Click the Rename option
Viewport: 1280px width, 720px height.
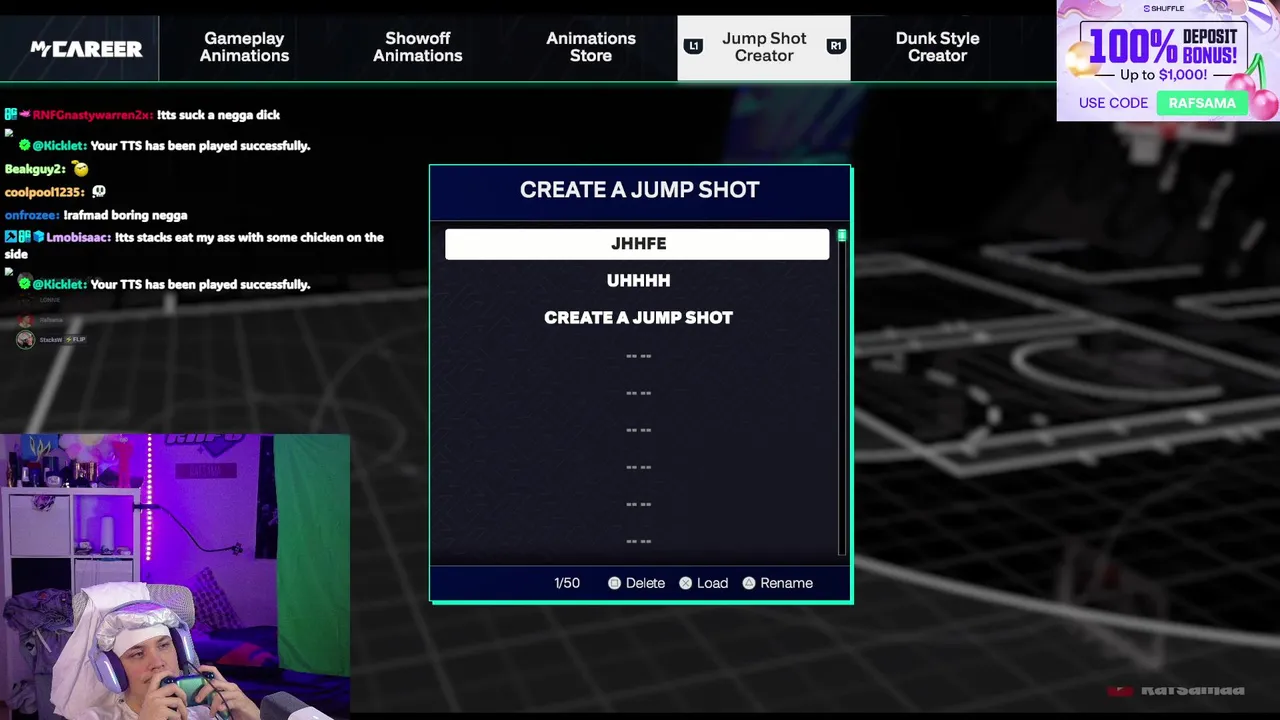coord(786,583)
